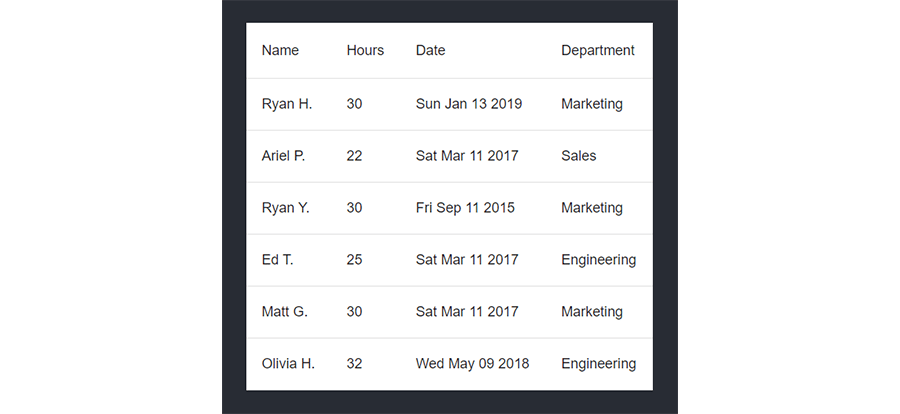Screen dimensions: 900x414
Task: Select the Sales department cell
Action: click(579, 156)
